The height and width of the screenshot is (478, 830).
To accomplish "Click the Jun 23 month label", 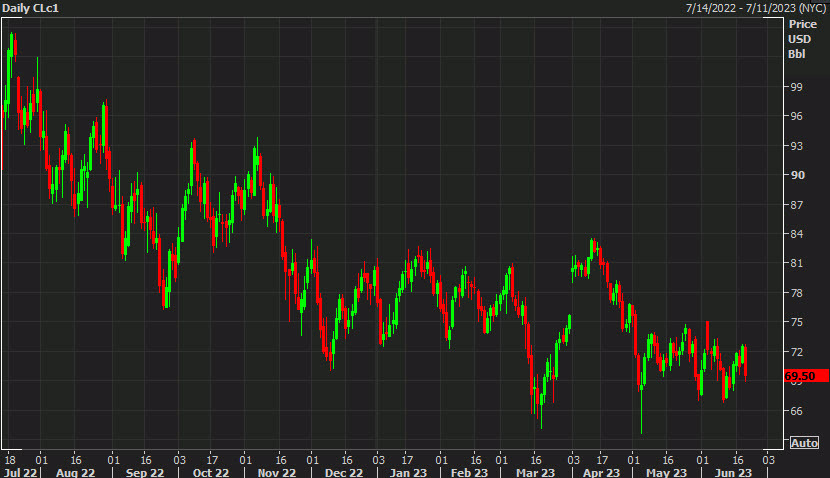I will tap(733, 472).
